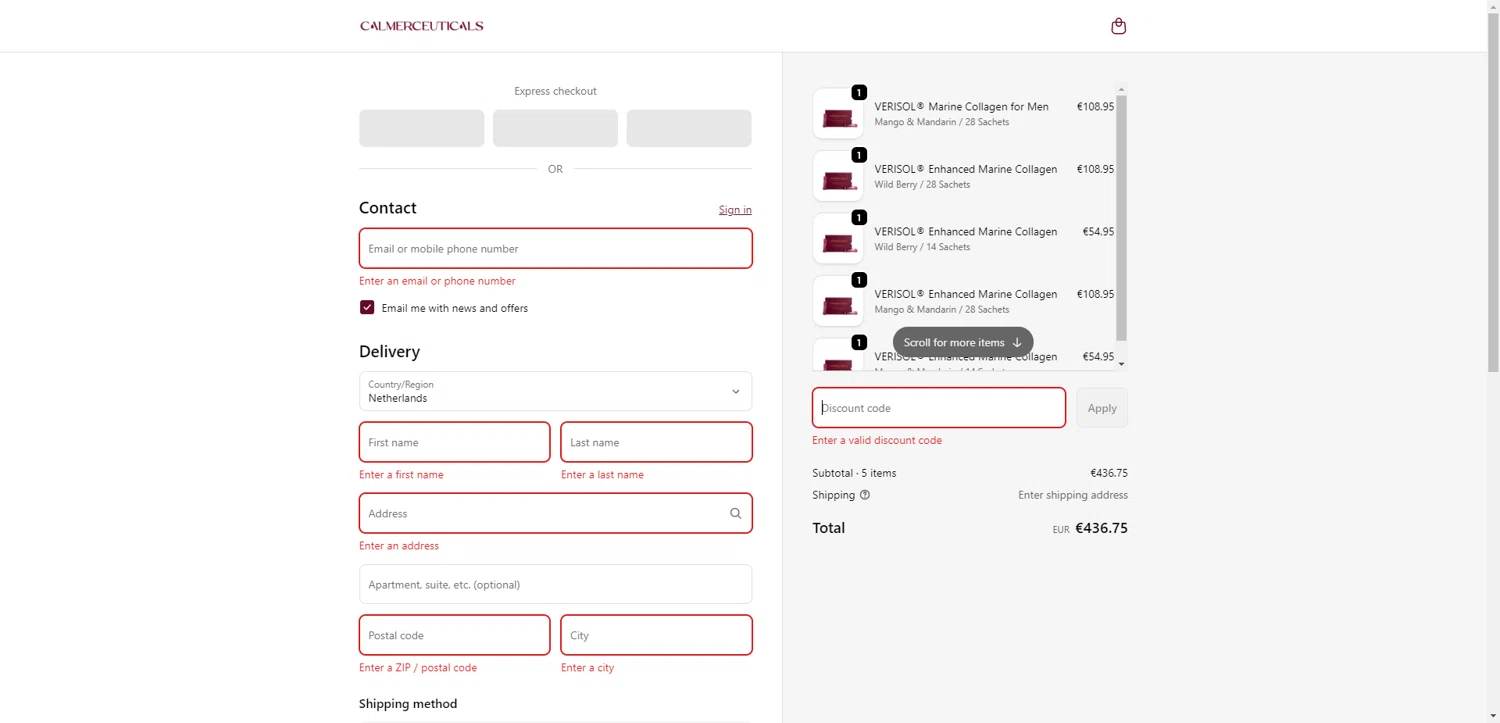Image resolution: width=1500 pixels, height=723 pixels.
Task: Click the 'Scroll for more items' button
Action: coord(962,342)
